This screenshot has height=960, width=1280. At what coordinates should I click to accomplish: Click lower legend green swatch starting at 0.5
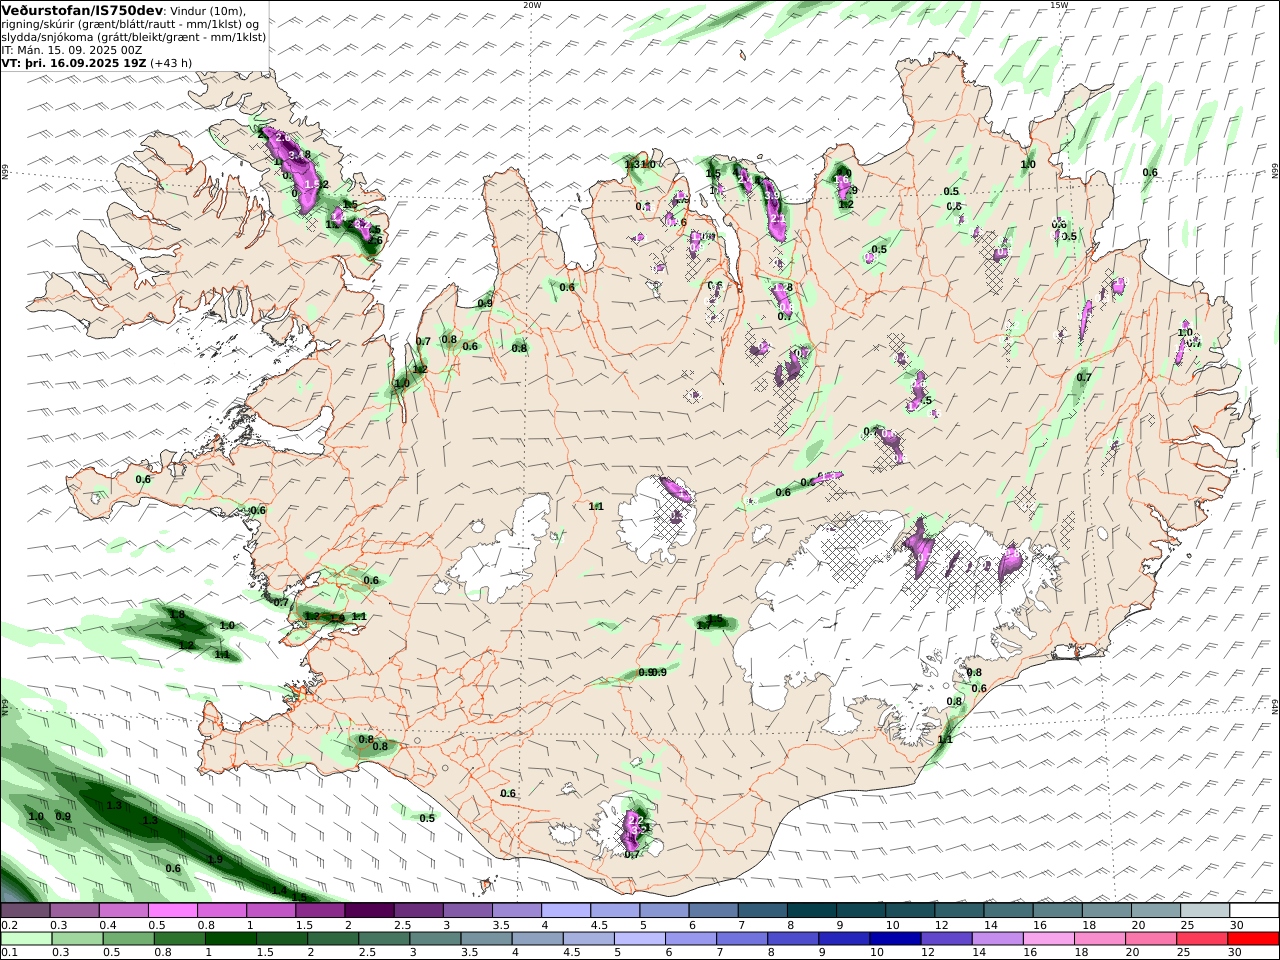pos(129,939)
